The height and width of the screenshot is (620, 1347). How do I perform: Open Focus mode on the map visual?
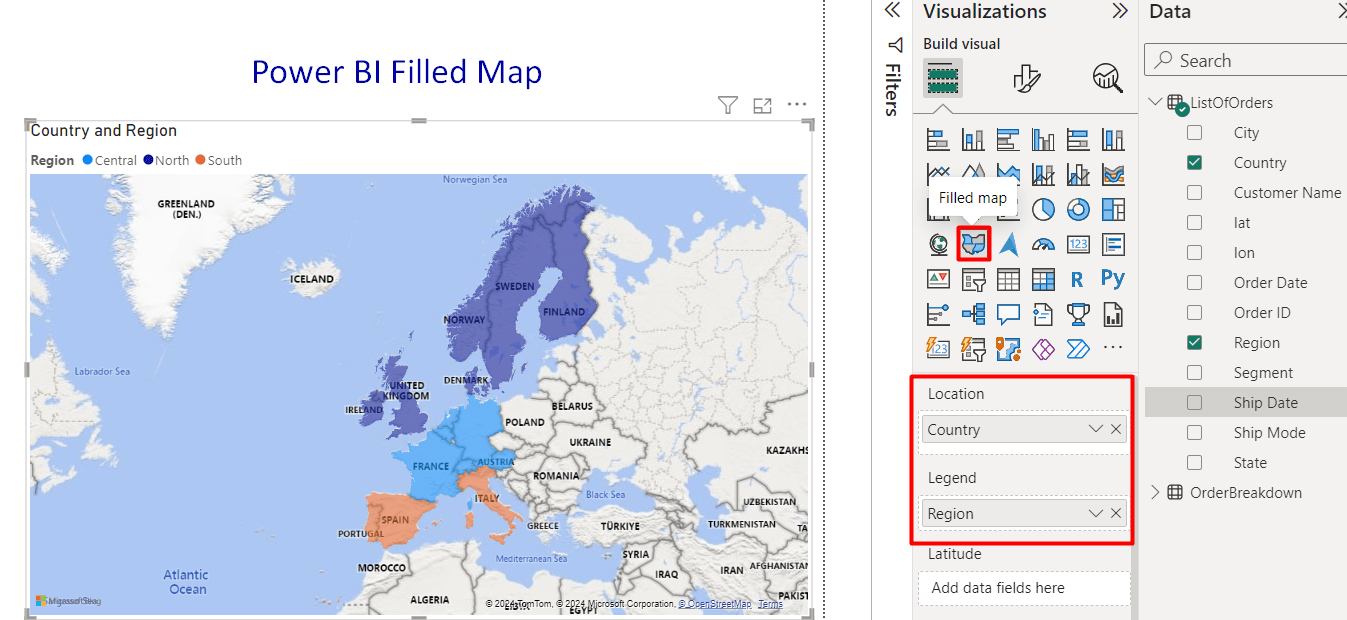762,105
